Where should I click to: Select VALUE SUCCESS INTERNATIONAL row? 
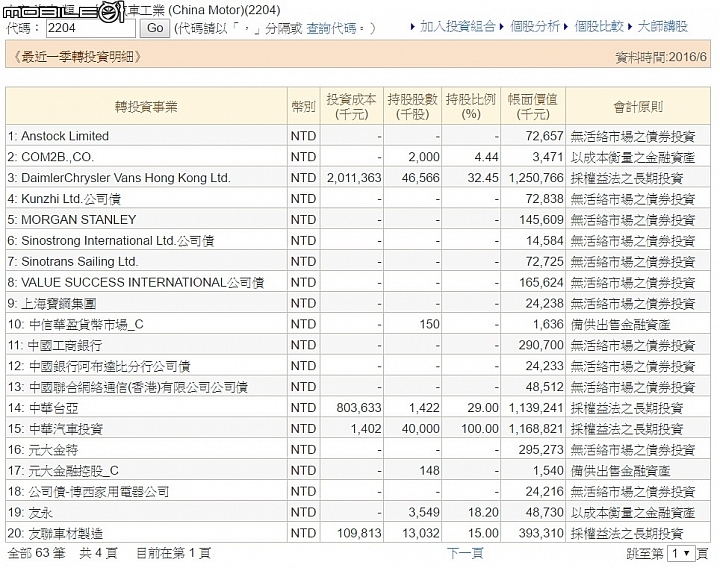[x=358, y=282]
